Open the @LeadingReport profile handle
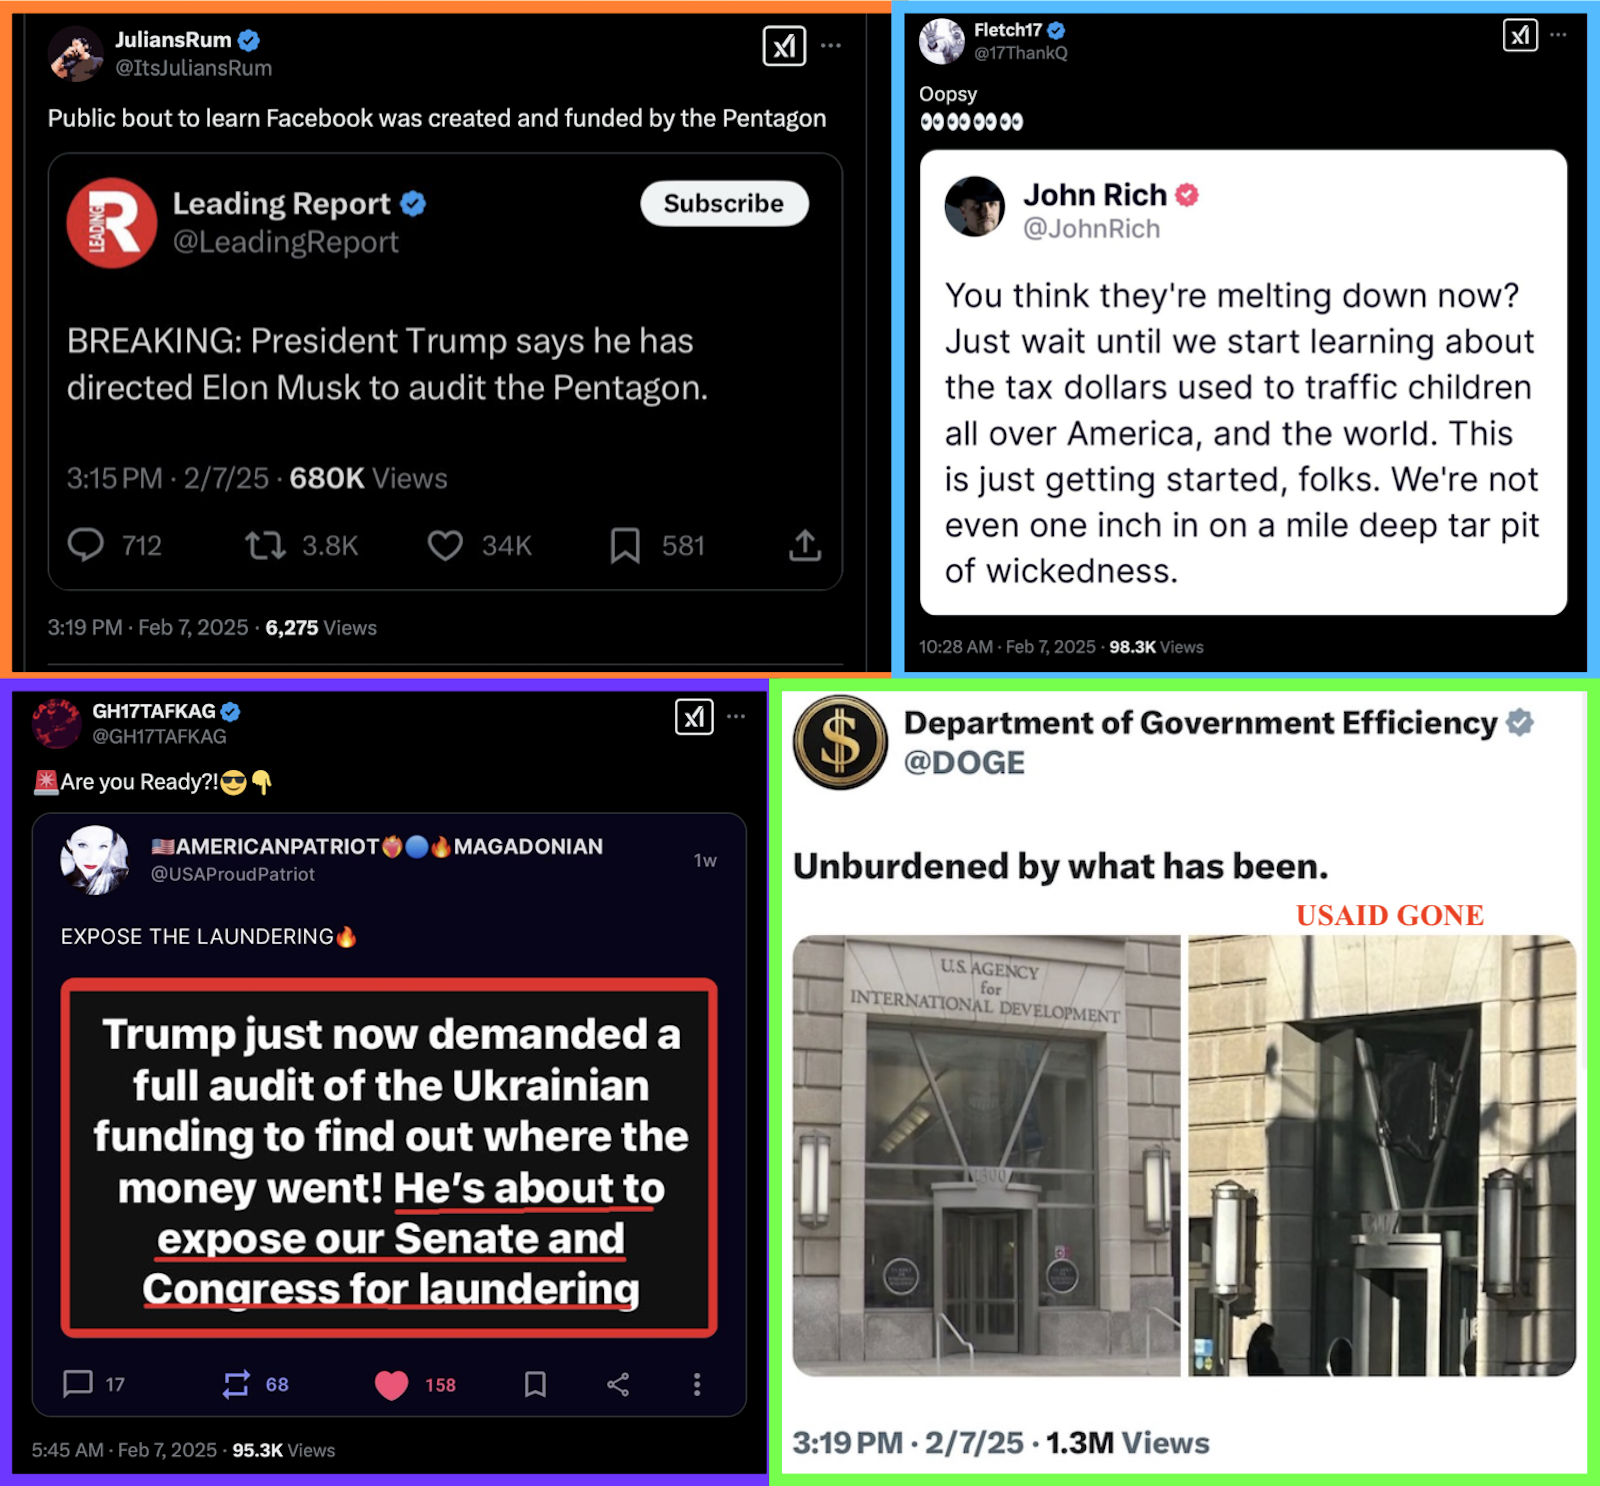 [285, 242]
